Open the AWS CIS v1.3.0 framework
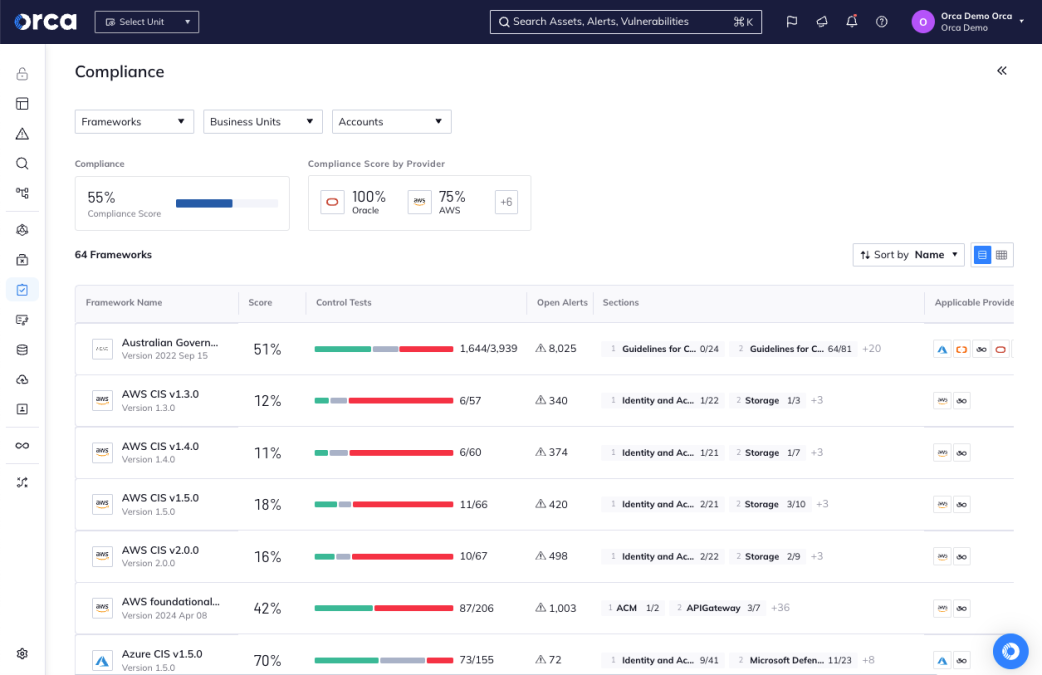Viewport: 1042px width, 675px height. [x=544, y=401]
